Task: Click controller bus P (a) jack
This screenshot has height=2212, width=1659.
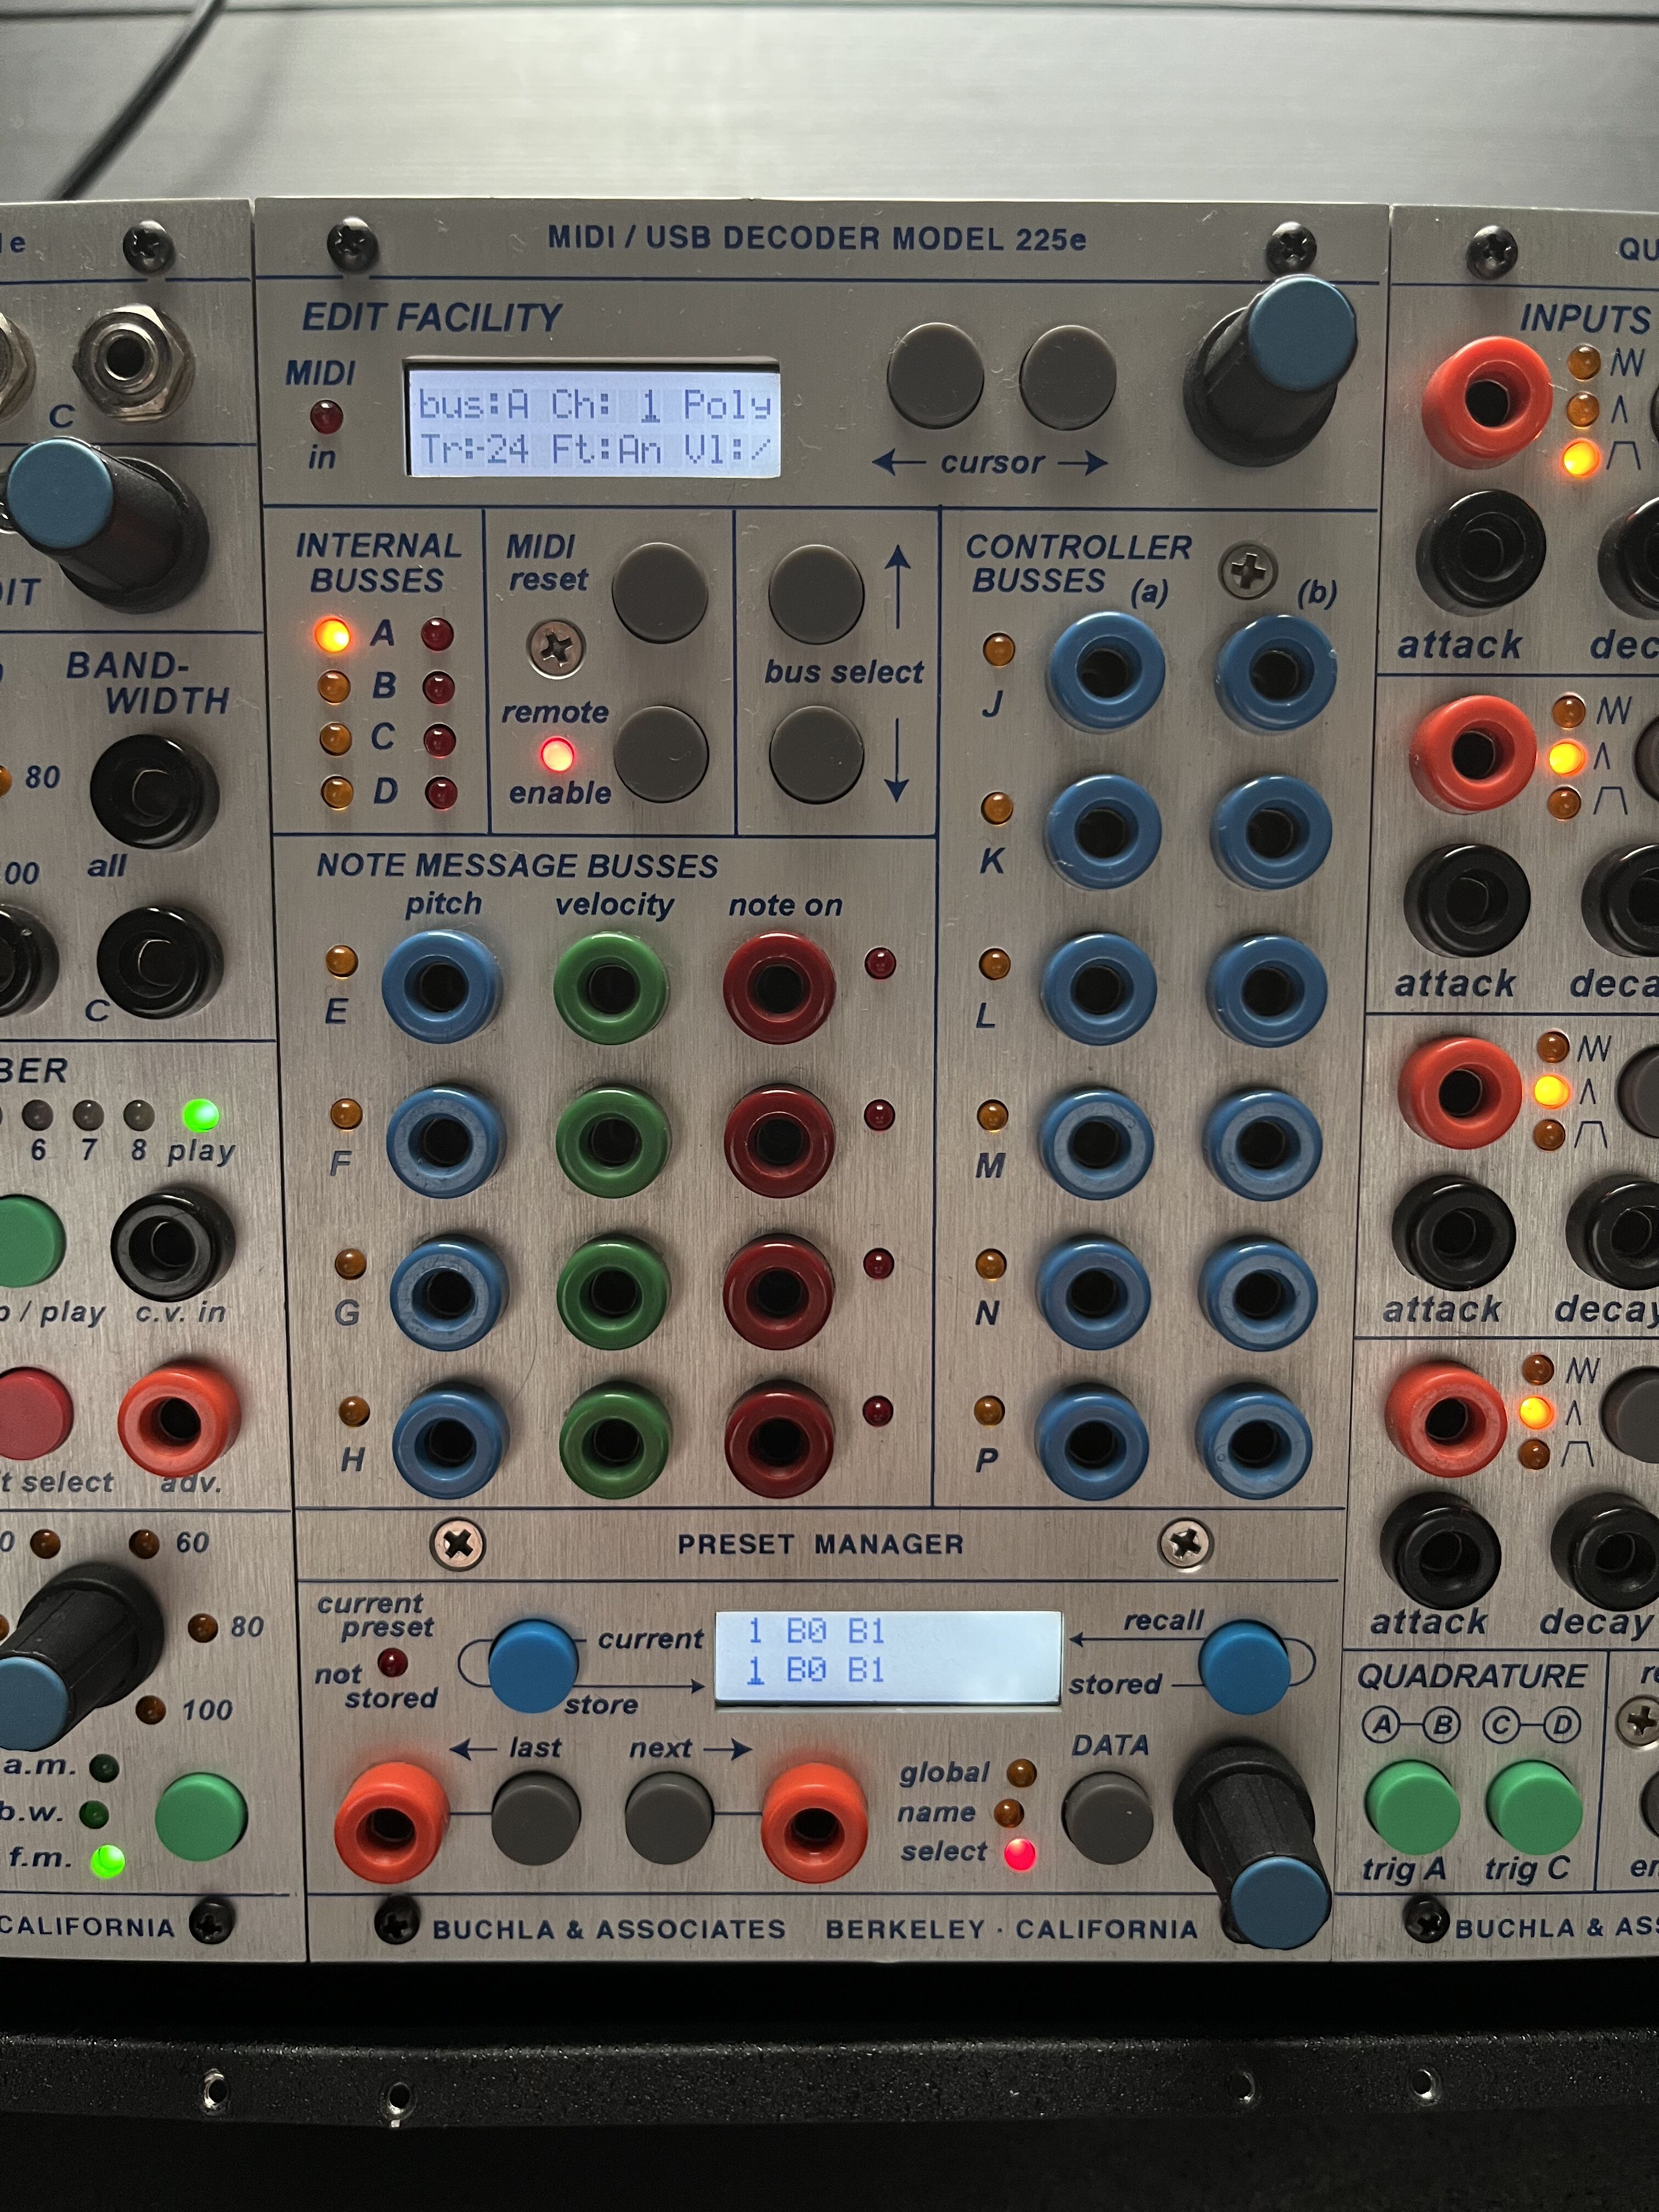Action: (1091, 1441)
